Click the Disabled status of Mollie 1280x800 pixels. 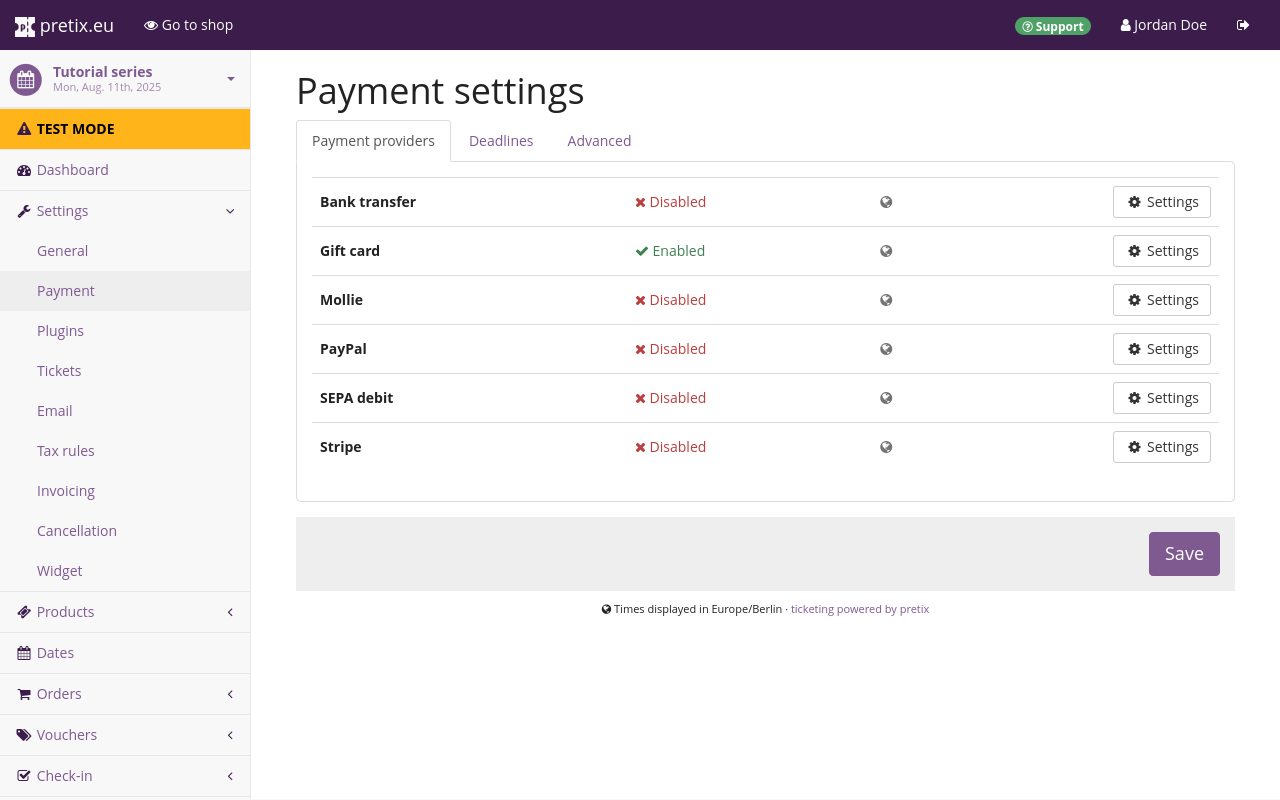(670, 300)
